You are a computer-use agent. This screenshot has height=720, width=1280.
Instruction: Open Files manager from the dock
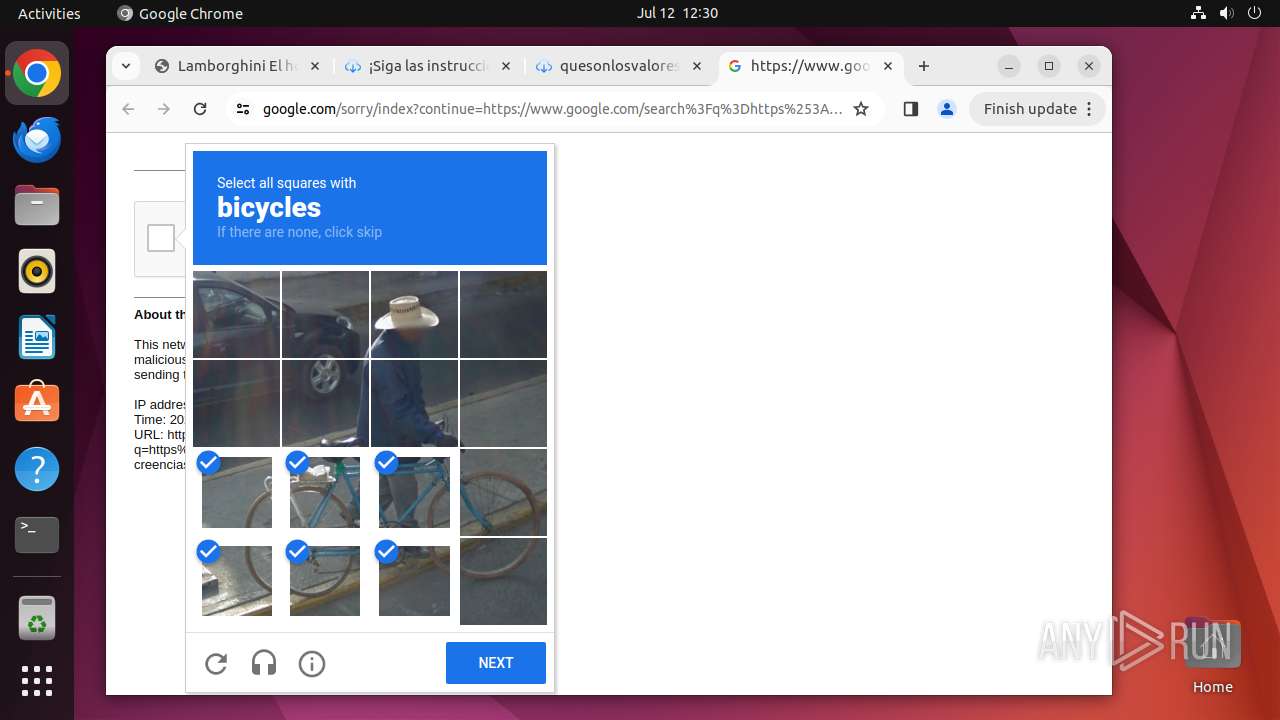pos(37,205)
